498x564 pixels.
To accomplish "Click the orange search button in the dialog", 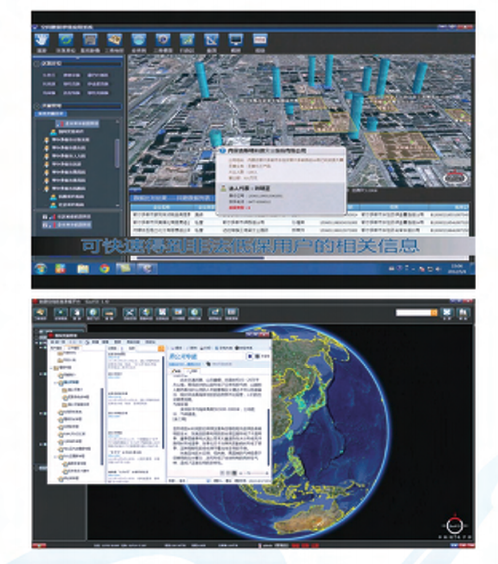I will coord(161,349).
